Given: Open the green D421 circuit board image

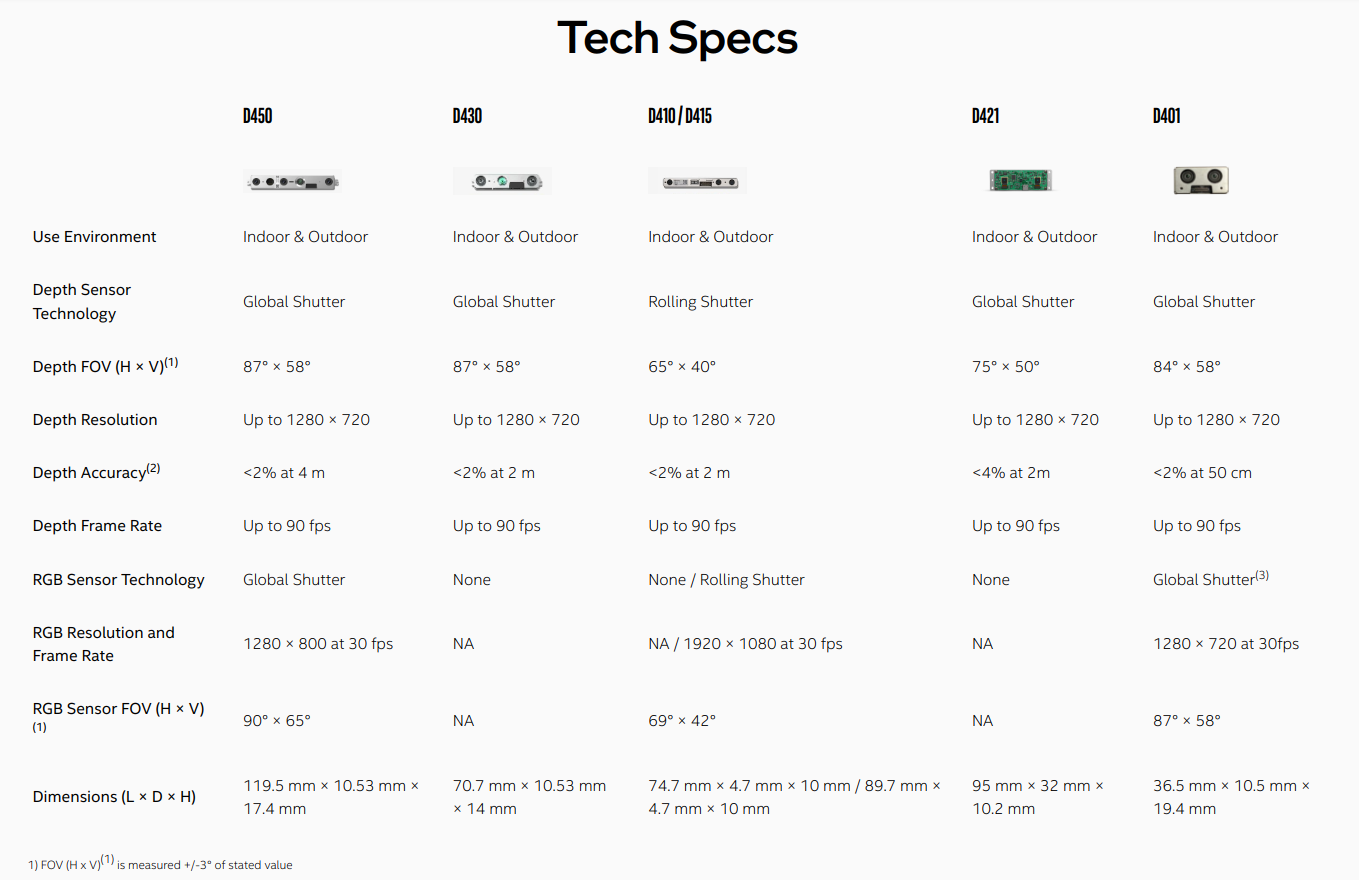Looking at the screenshot, I should tap(1021, 180).
